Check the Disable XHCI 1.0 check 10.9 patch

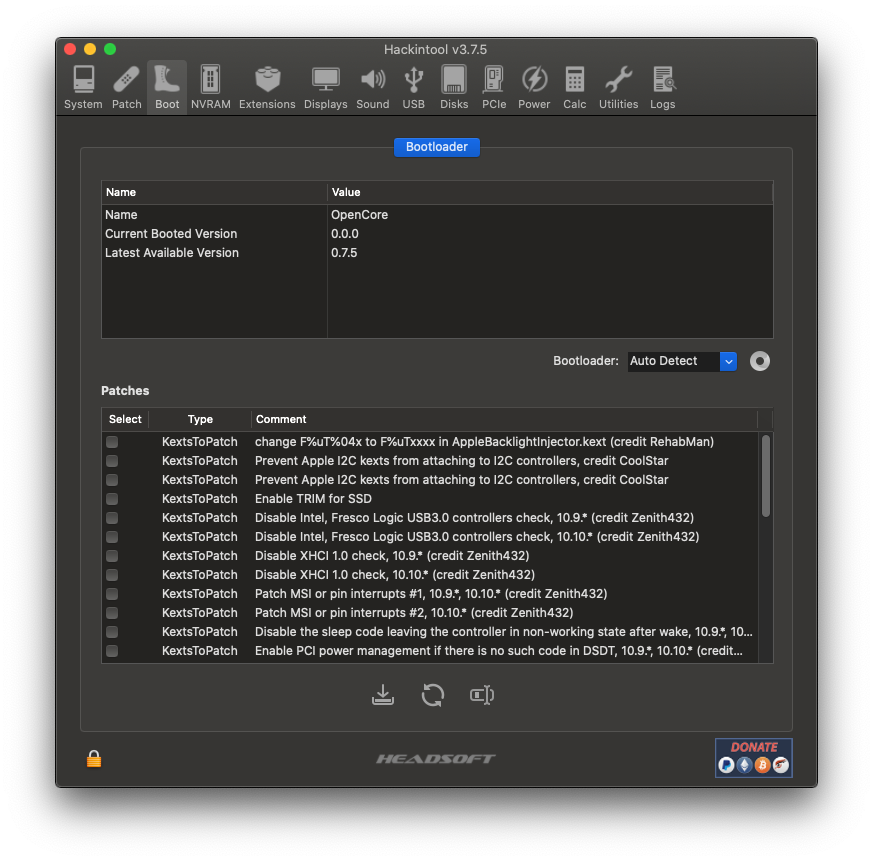[x=111, y=555]
